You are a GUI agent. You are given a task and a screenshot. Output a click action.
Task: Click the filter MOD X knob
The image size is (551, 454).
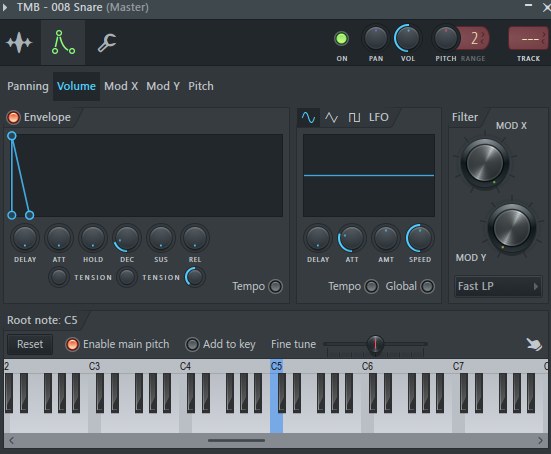point(485,163)
